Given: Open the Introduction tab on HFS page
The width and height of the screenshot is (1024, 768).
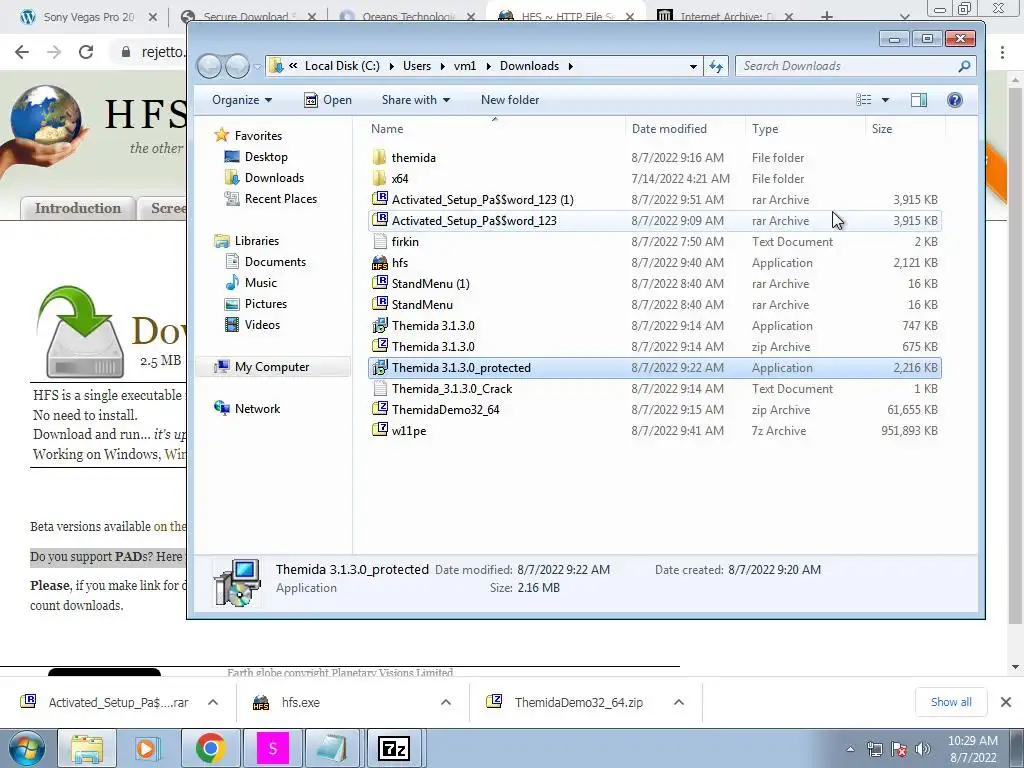Looking at the screenshot, I should tap(78, 208).
